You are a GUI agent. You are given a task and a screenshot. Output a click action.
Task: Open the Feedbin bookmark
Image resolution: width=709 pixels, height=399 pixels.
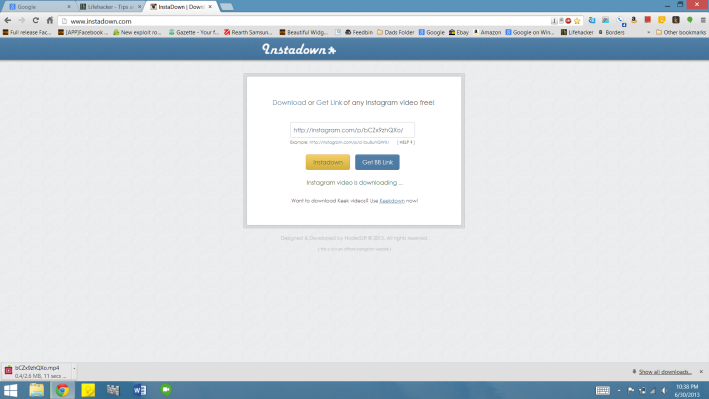359,32
